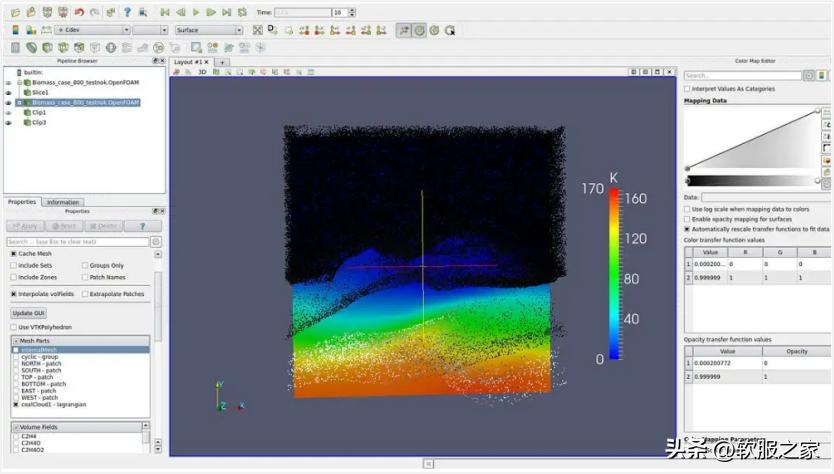The image size is (834, 474).
Task: Open the Surface representation dropdown
Action: coord(208,30)
